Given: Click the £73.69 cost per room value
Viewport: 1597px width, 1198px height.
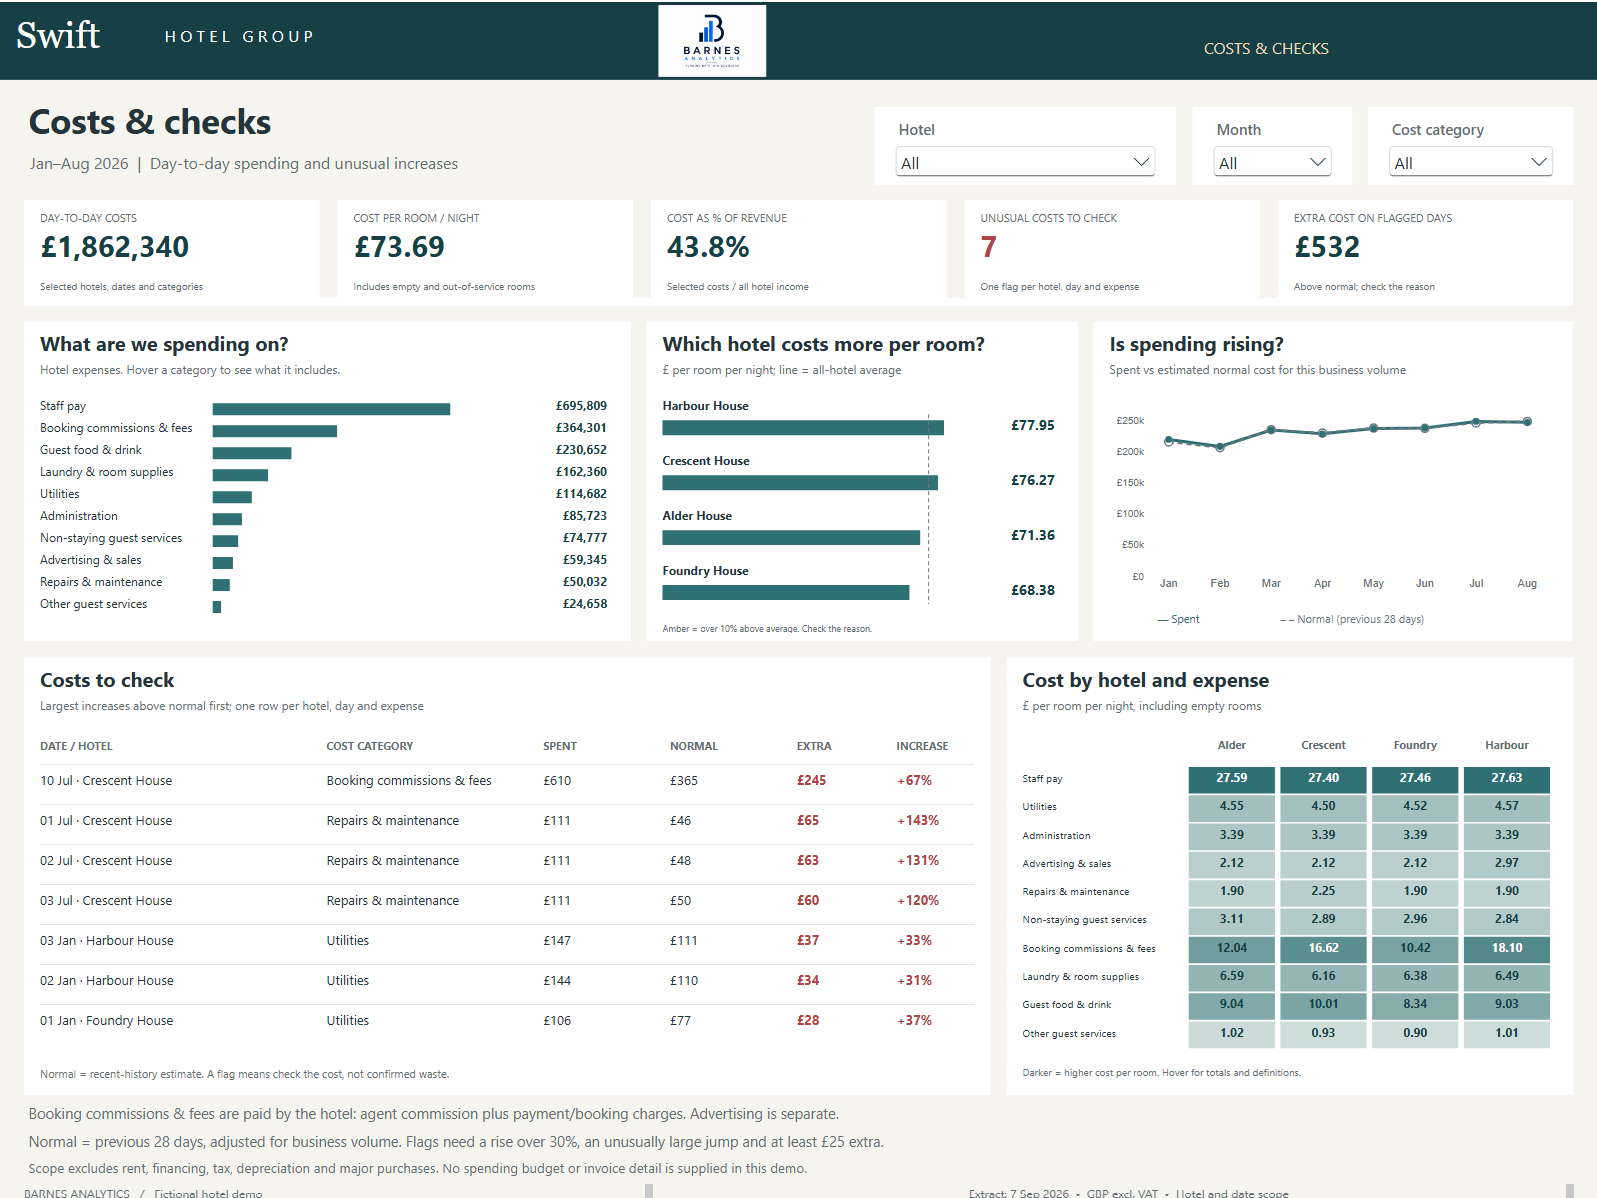Looking at the screenshot, I should pyautogui.click(x=399, y=247).
